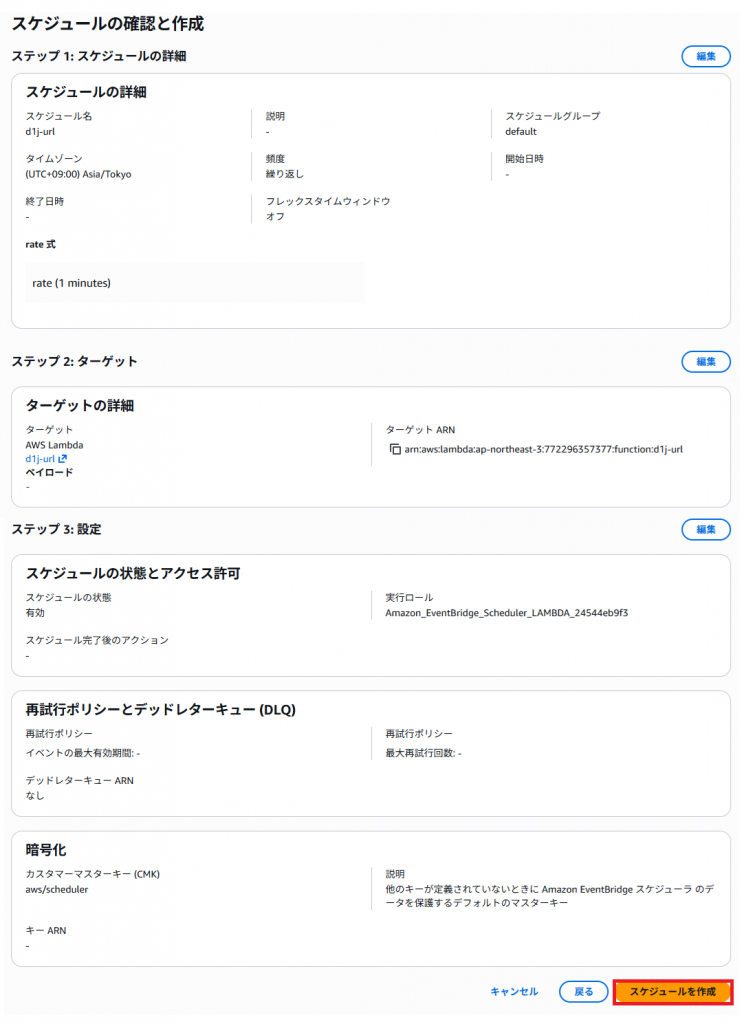Open the d1j-url Lambda function link

pyautogui.click(x=39, y=459)
